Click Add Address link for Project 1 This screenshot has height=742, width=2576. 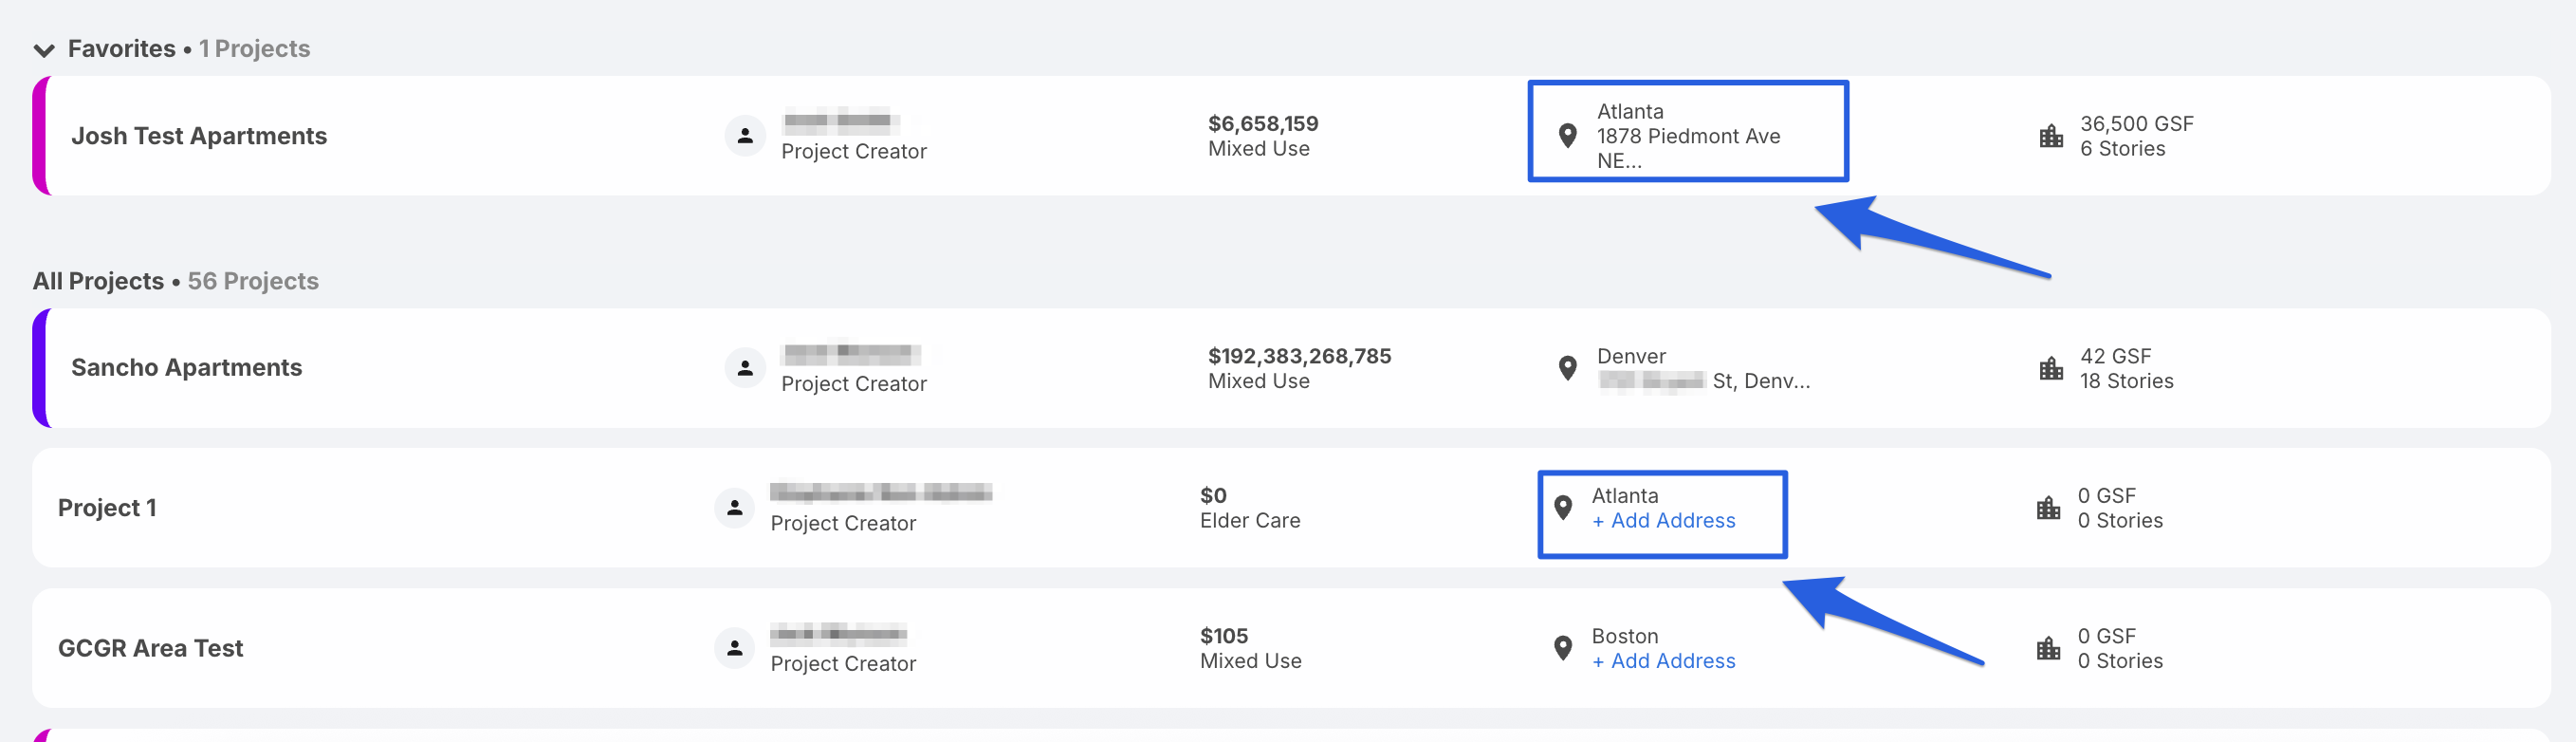click(x=1663, y=521)
